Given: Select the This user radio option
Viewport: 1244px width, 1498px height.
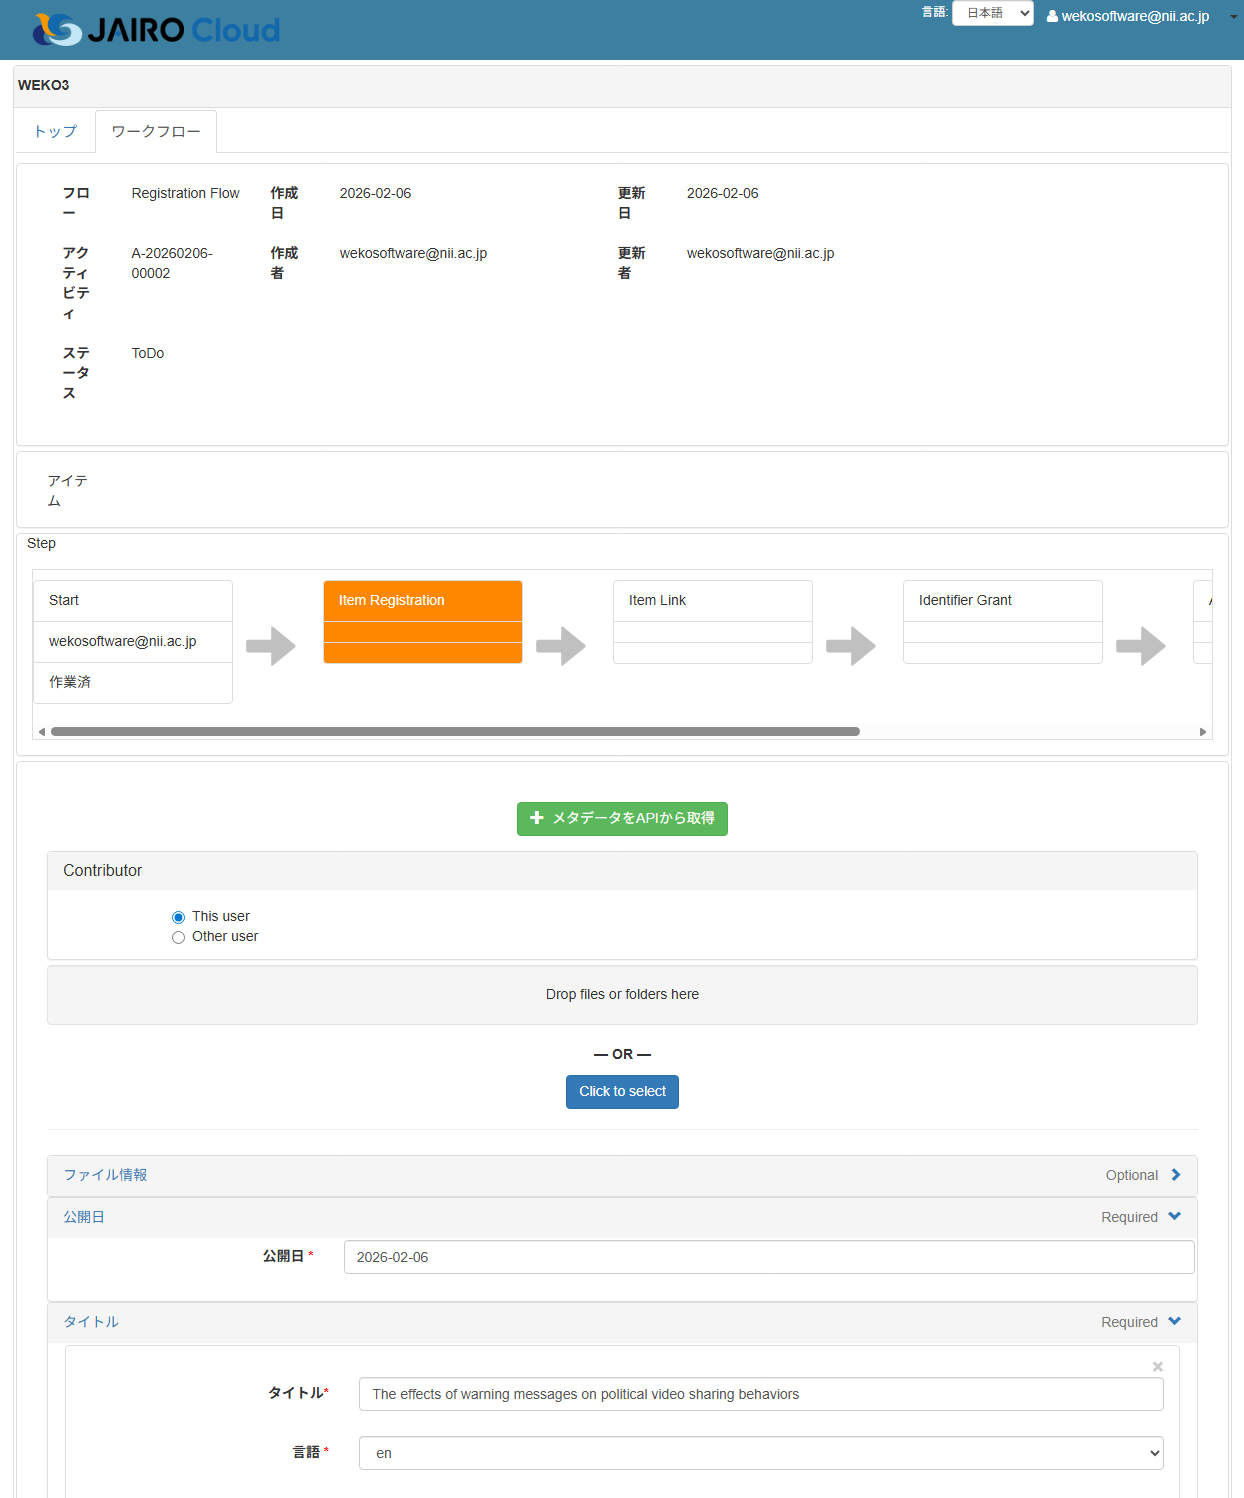Looking at the screenshot, I should click(x=179, y=917).
